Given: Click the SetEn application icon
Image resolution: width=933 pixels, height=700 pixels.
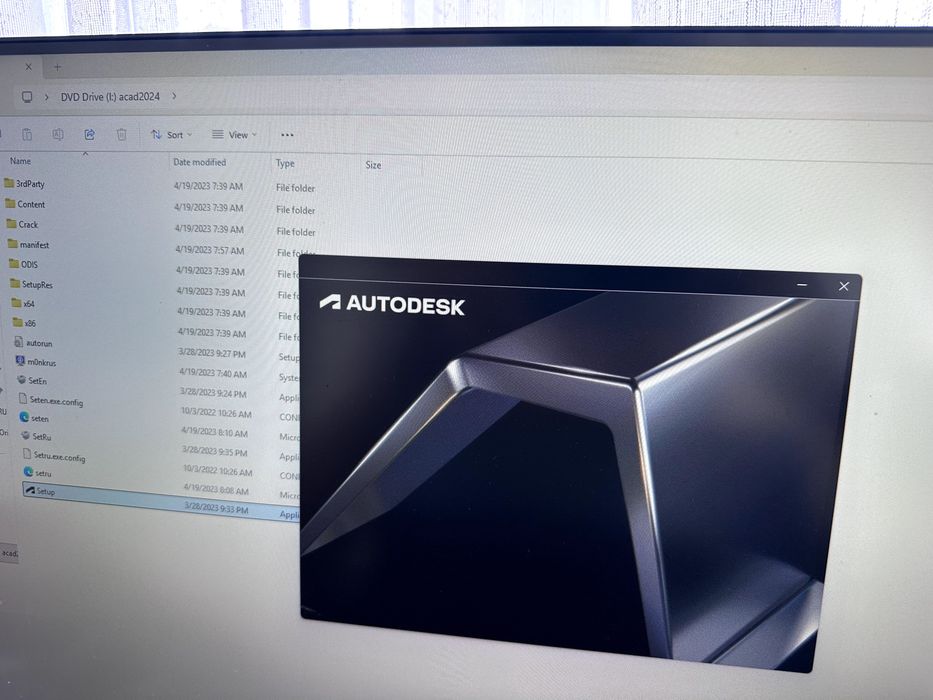Looking at the screenshot, I should (x=21, y=380).
